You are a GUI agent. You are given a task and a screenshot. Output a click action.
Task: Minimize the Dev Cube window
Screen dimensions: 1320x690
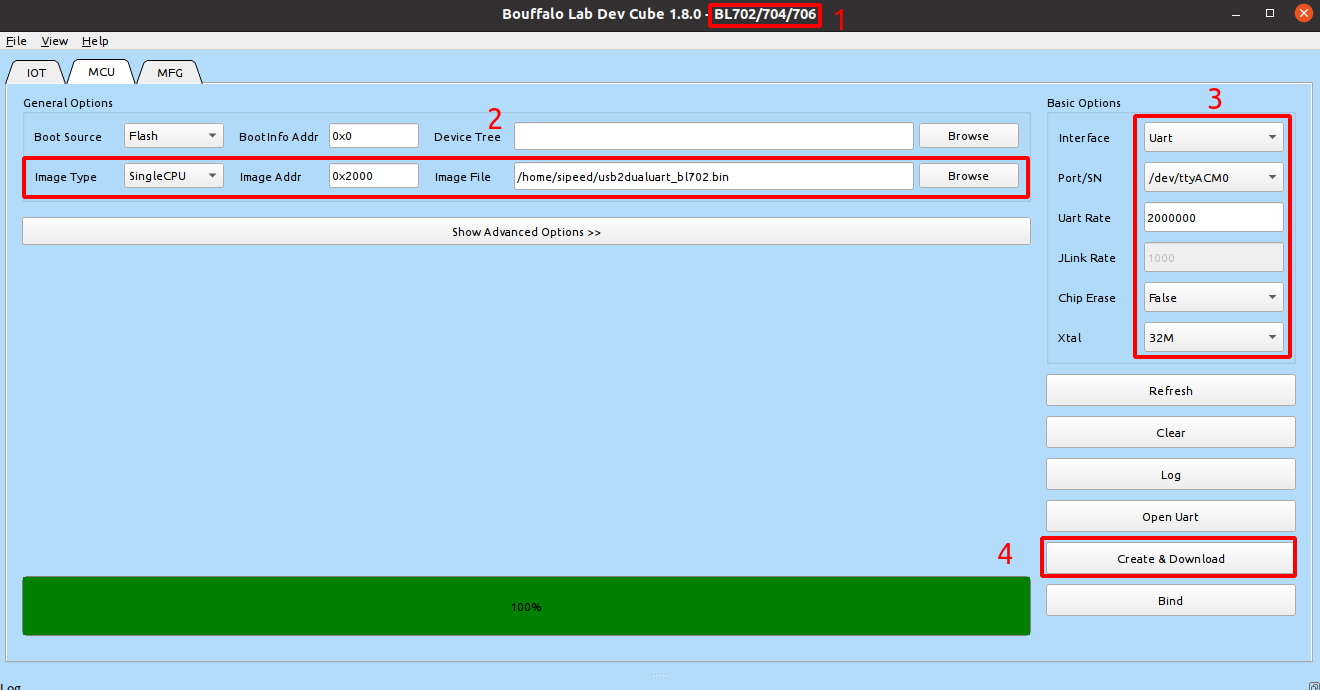pos(1238,13)
